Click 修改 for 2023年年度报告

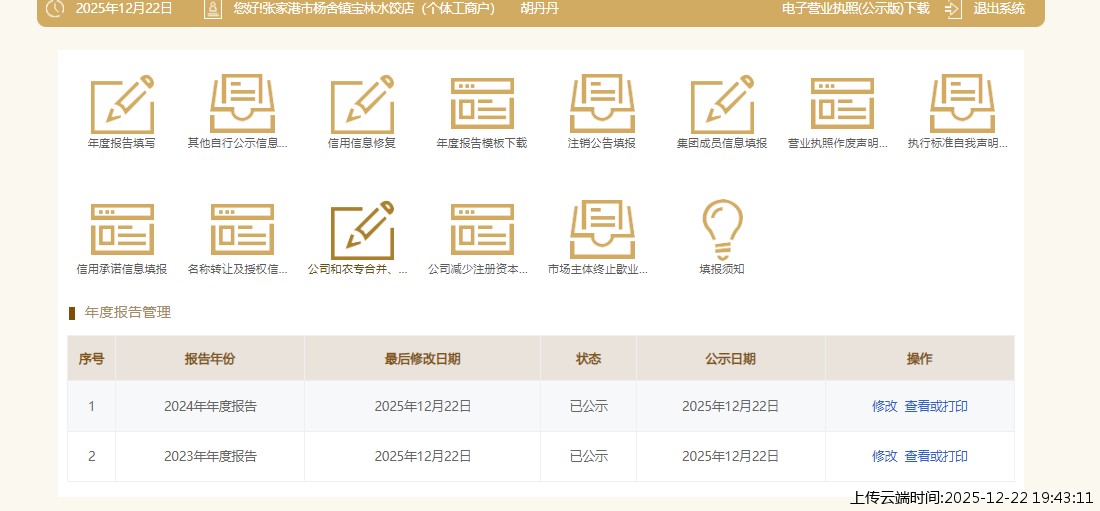pyautogui.click(x=884, y=456)
